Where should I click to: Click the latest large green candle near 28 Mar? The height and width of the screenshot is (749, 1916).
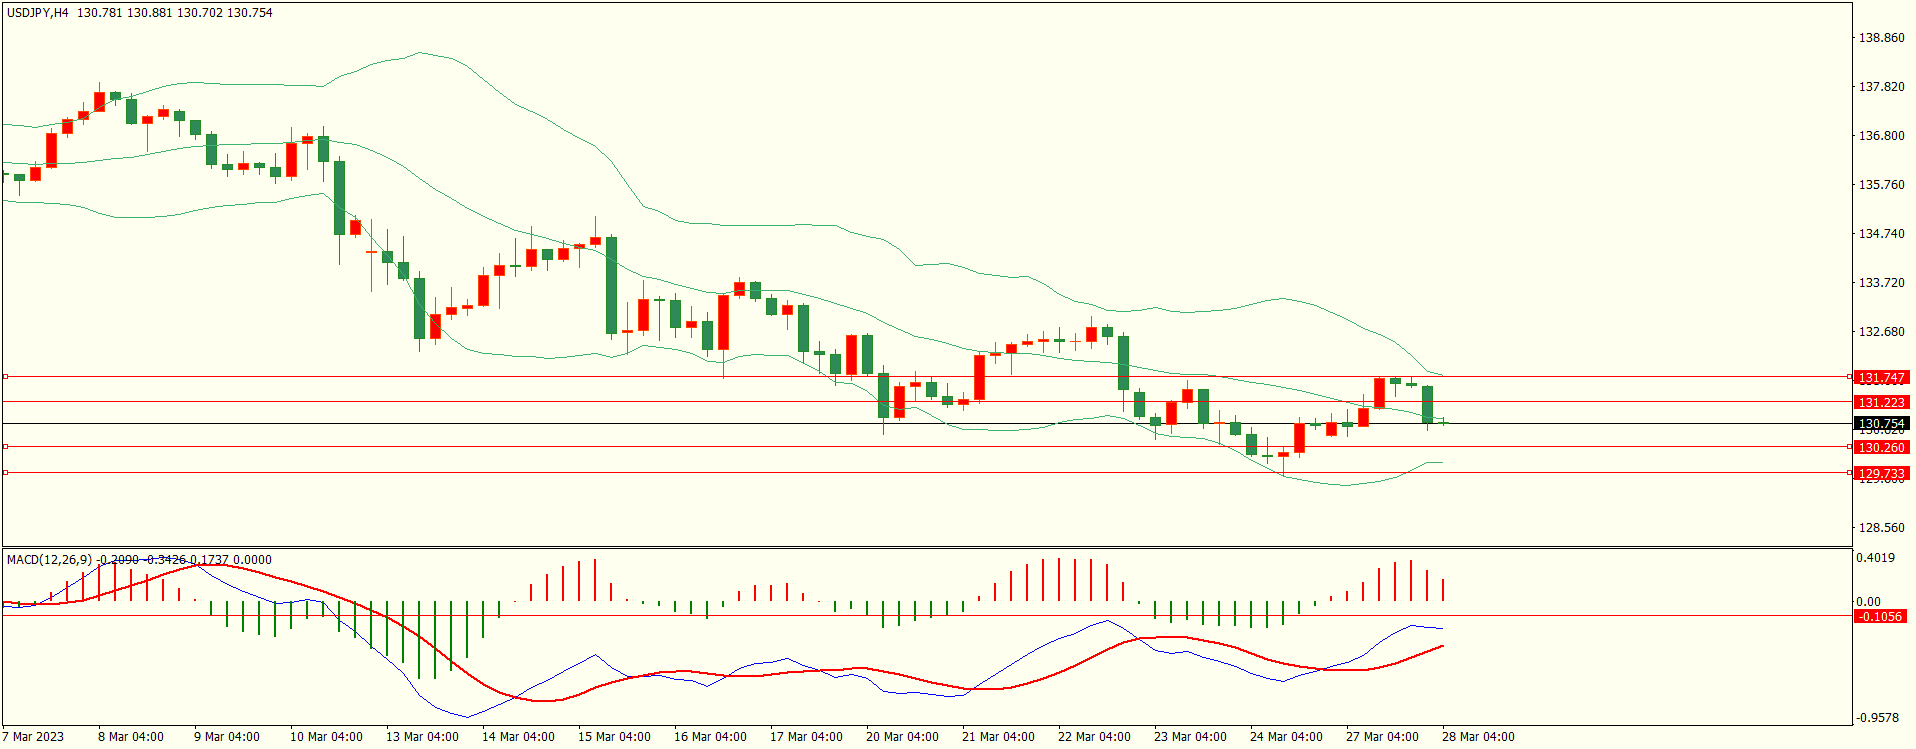point(1427,405)
